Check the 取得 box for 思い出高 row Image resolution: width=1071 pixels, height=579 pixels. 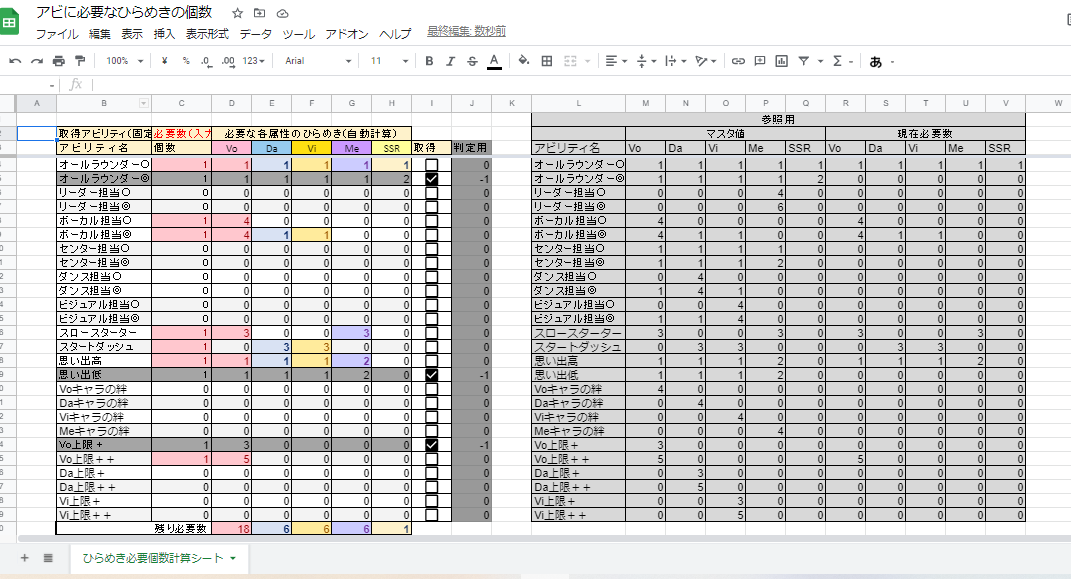click(x=431, y=361)
